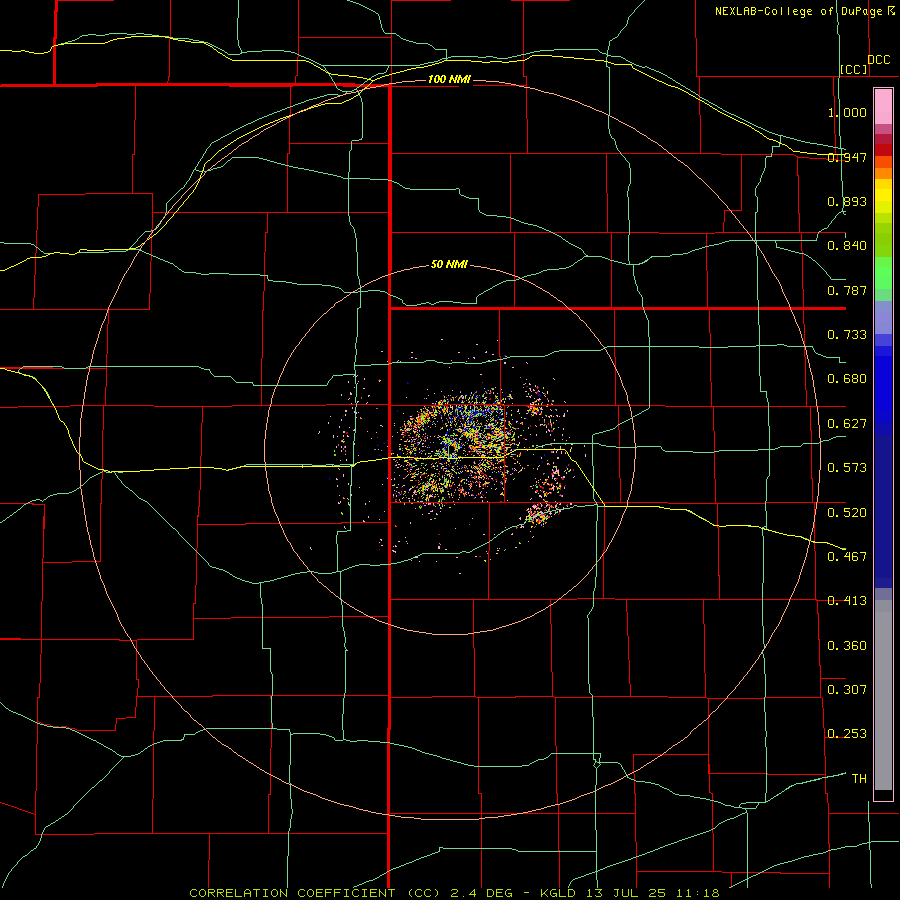The height and width of the screenshot is (900, 900).
Task: Click the [CC] legend heading
Action: coord(854,69)
